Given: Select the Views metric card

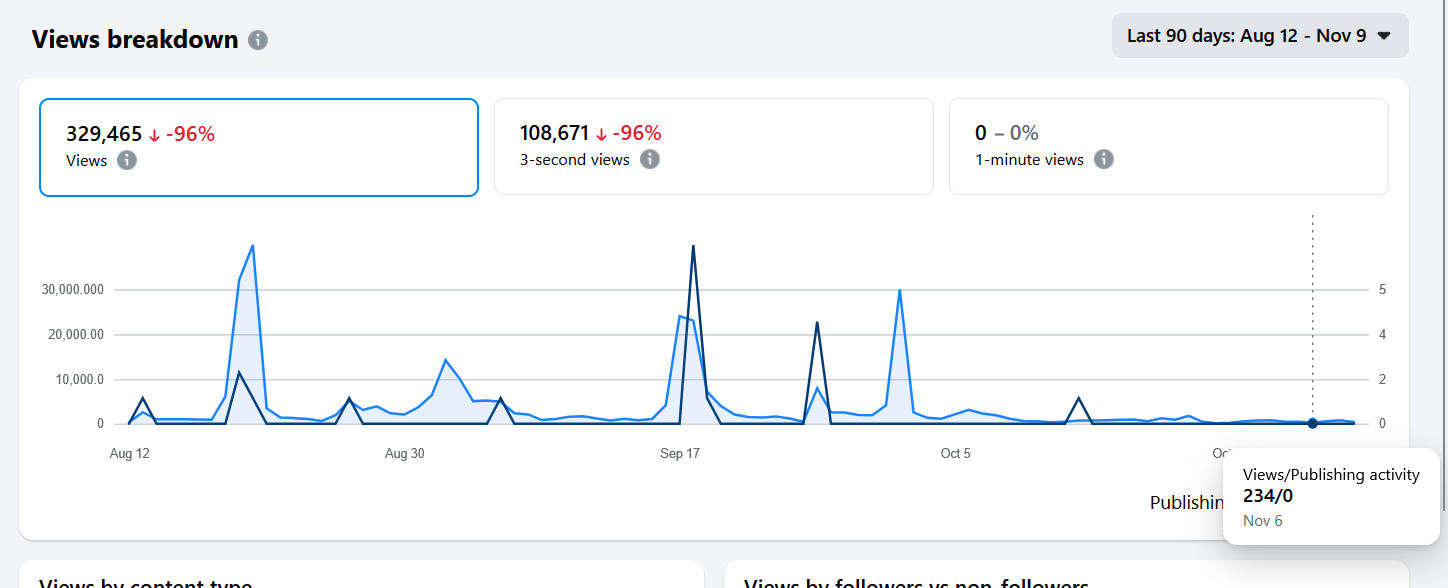Looking at the screenshot, I should [x=258, y=147].
